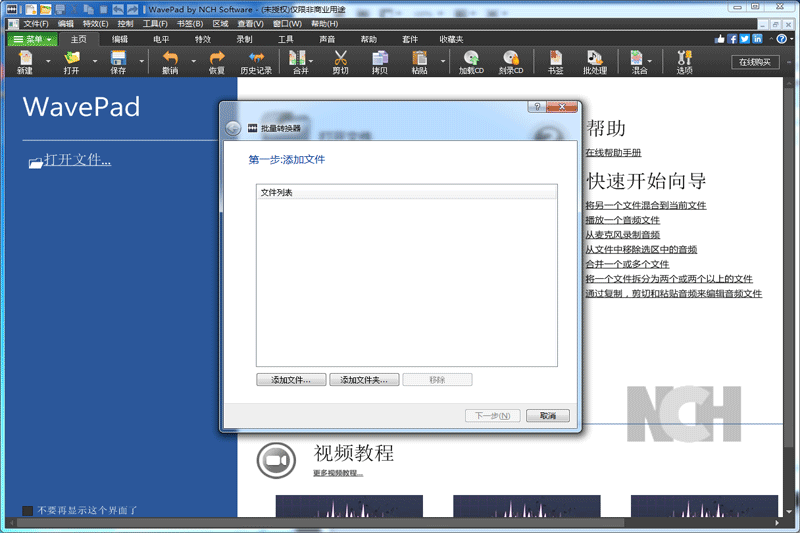
Task: Click the 粘贴 (Paste) clipboard icon
Action: (419, 62)
